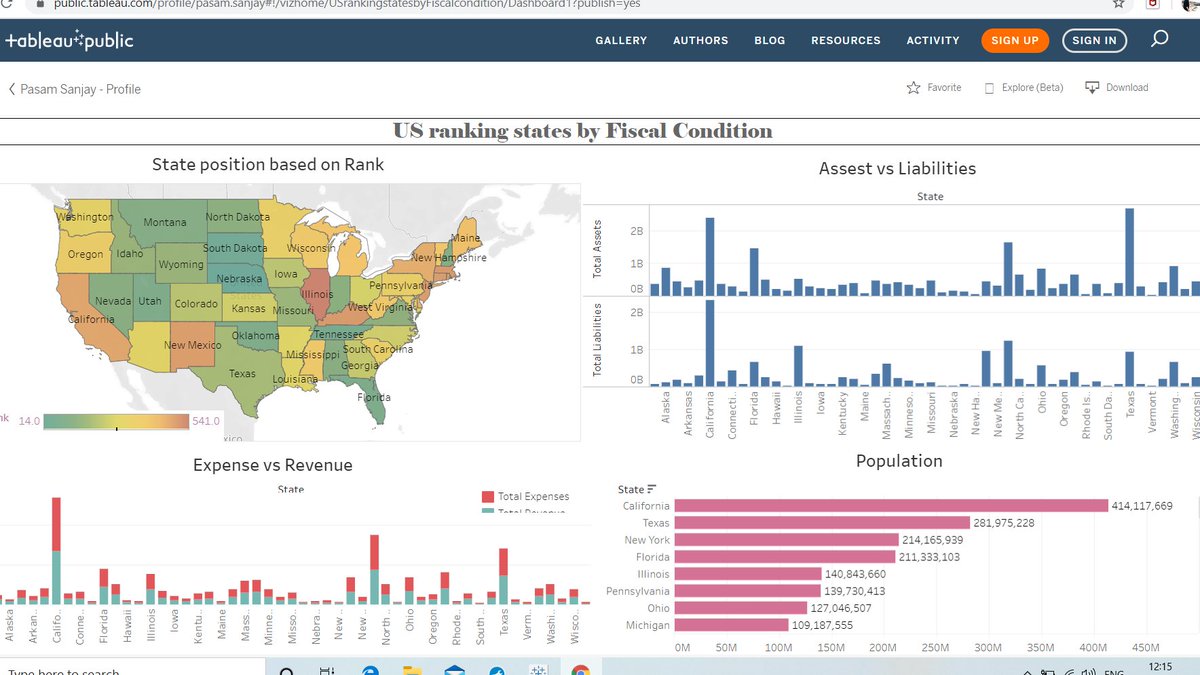
Task: Select Washington on the map
Action: [84, 217]
